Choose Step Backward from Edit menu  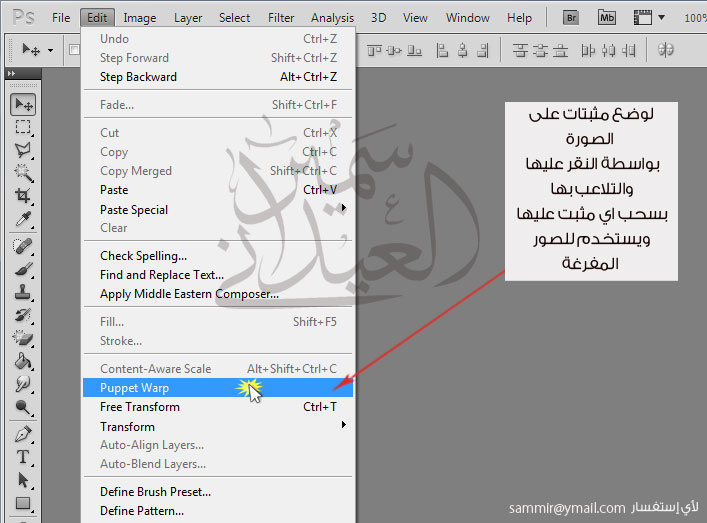pyautogui.click(x=218, y=77)
